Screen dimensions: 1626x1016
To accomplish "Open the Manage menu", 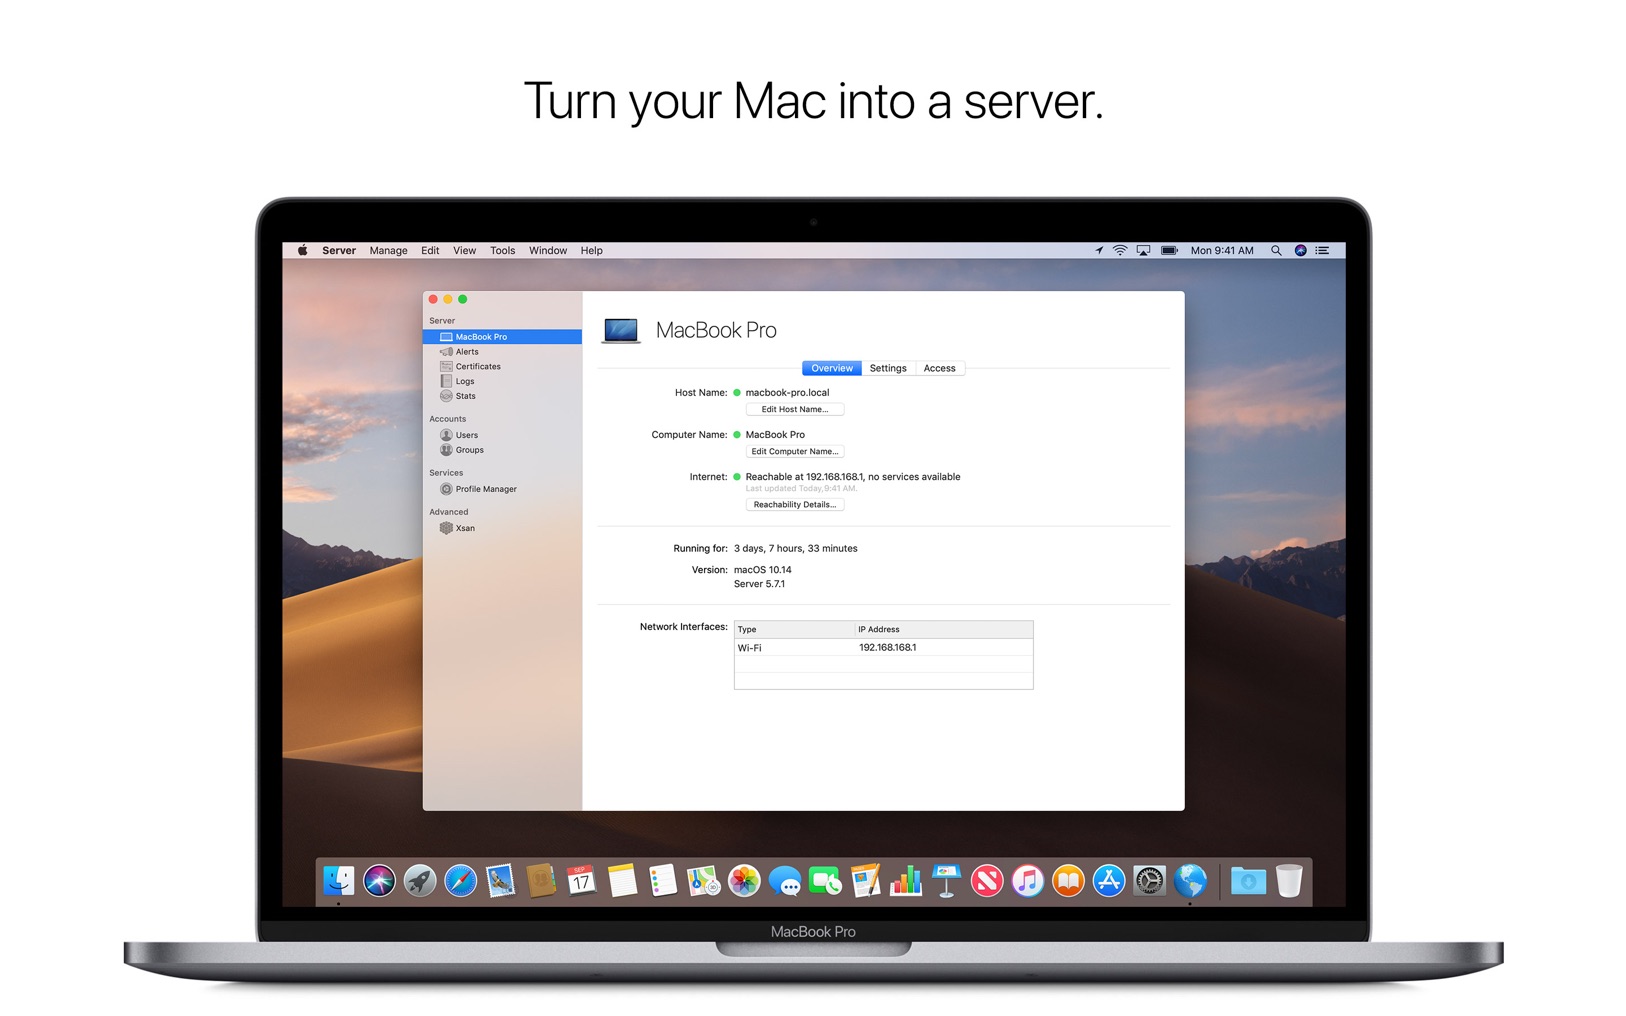I will 388,251.
